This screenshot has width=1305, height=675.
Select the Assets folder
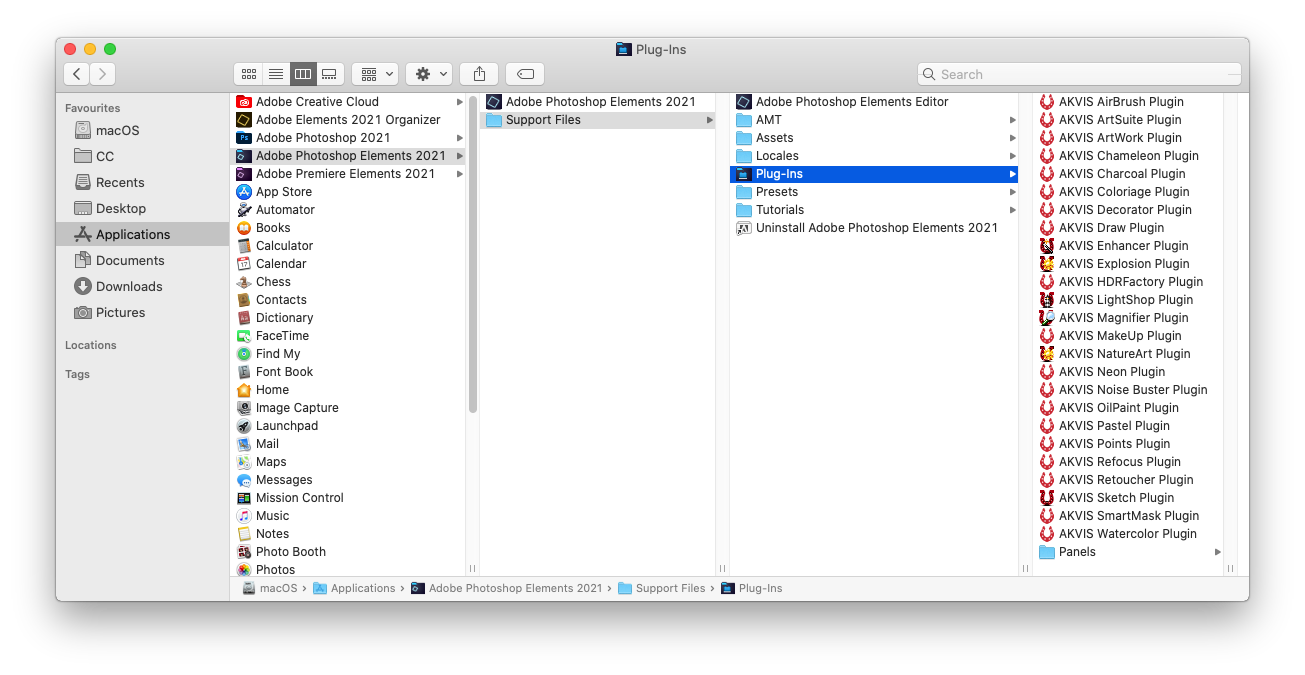pyautogui.click(x=874, y=138)
